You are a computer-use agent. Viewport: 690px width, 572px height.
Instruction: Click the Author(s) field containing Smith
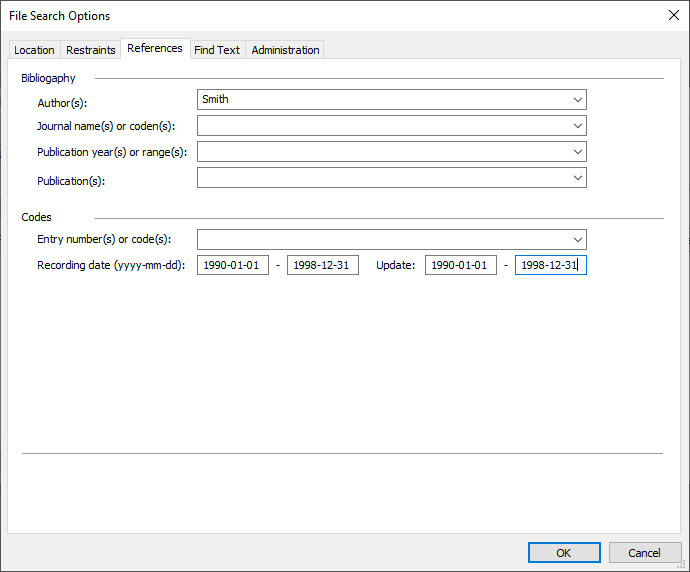pyautogui.click(x=380, y=100)
